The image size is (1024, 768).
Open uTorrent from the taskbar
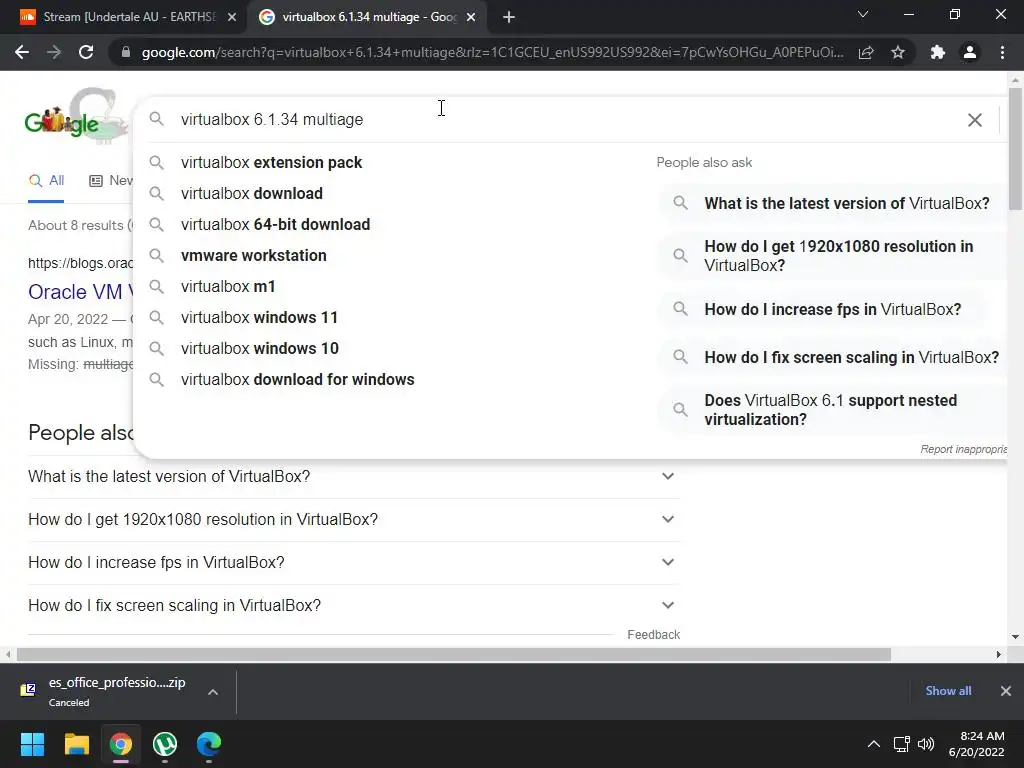165,744
